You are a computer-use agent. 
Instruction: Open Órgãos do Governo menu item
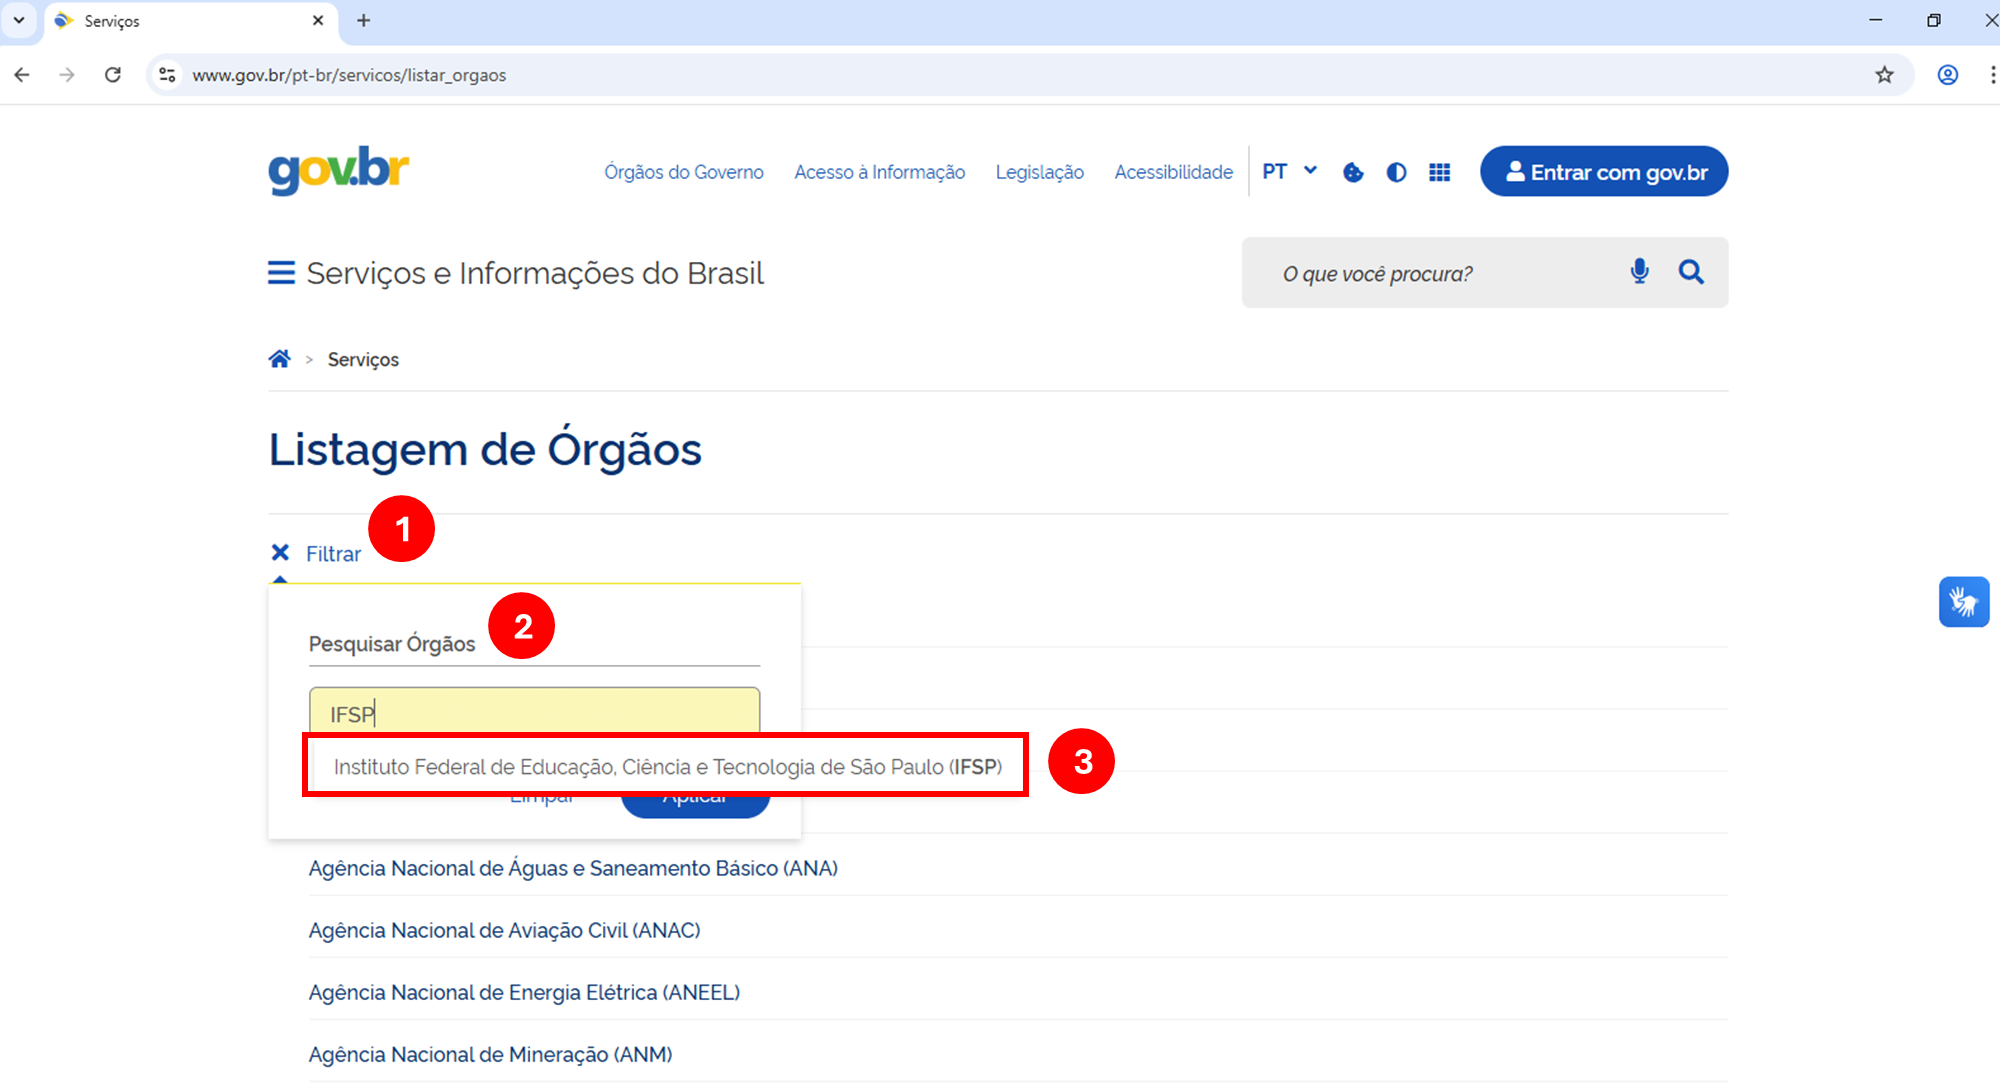pyautogui.click(x=683, y=172)
